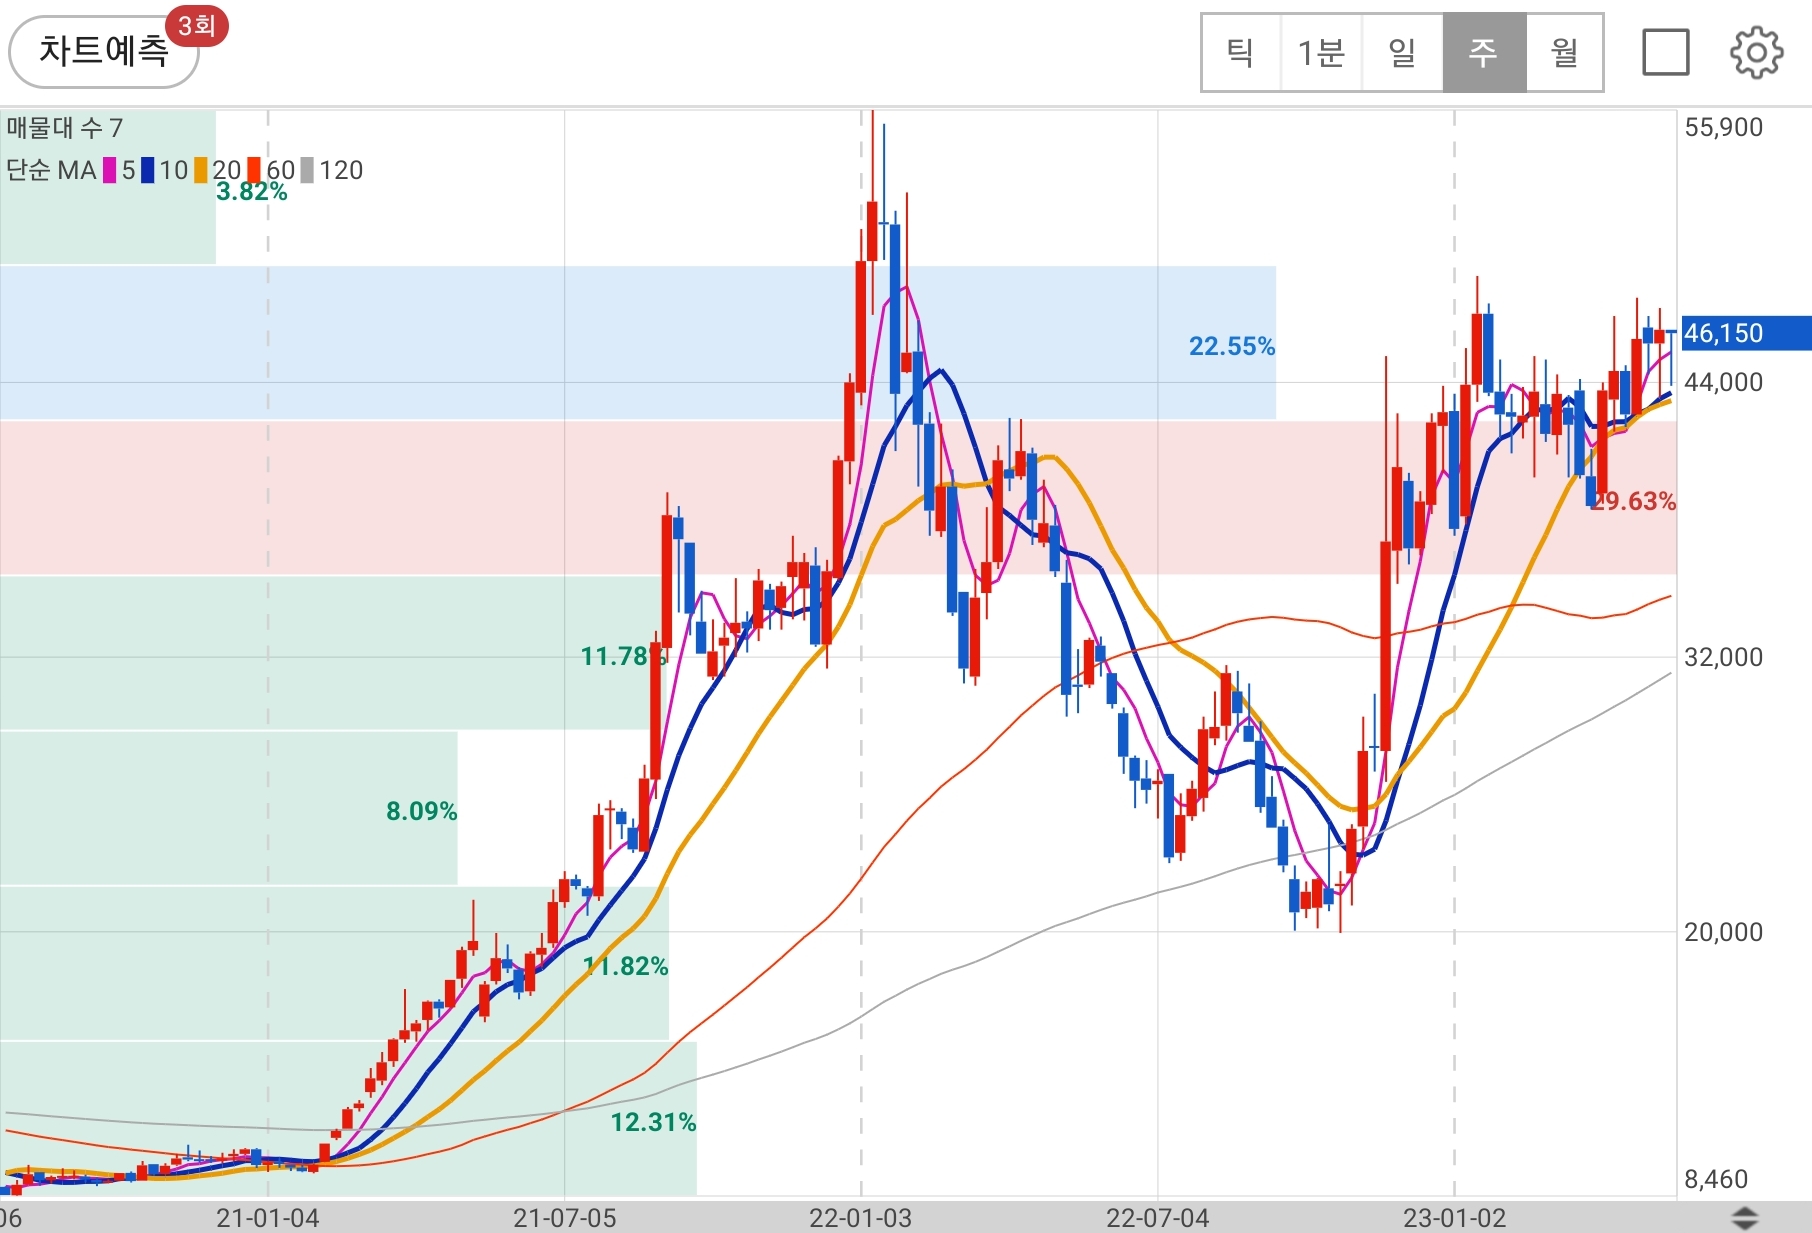Image resolution: width=1812 pixels, height=1233 pixels.
Task: Click the red MA 60 color swatch
Action: tap(255, 171)
